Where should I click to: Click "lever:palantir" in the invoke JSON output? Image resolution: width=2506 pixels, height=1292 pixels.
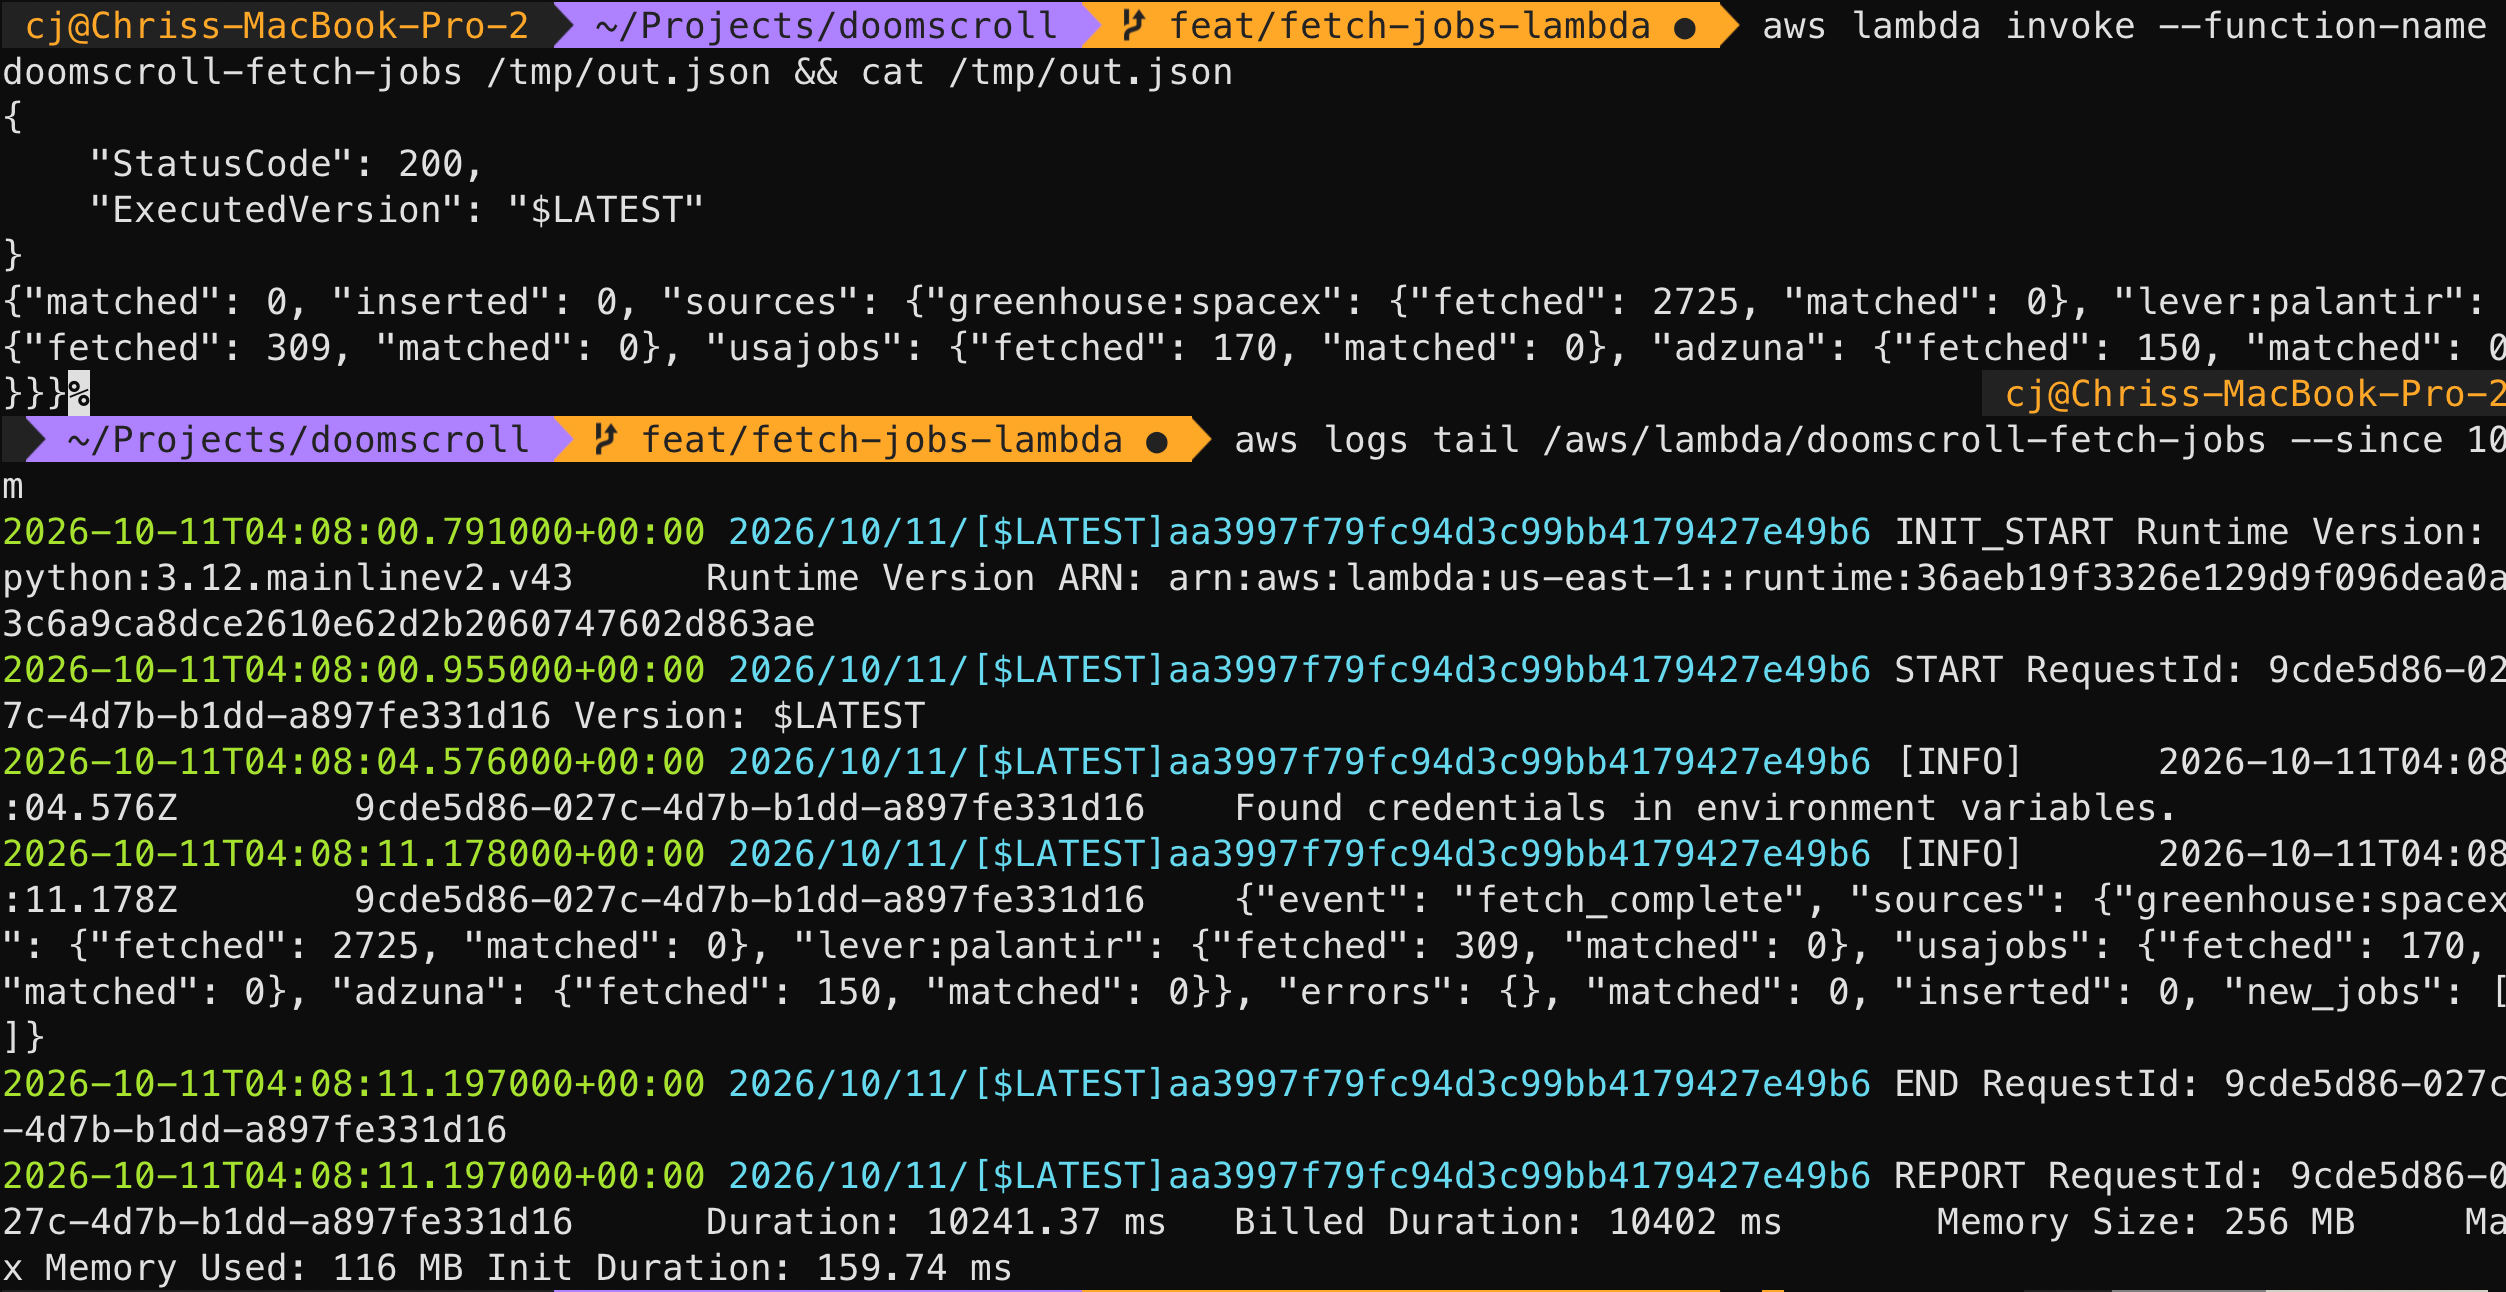(x=2289, y=301)
